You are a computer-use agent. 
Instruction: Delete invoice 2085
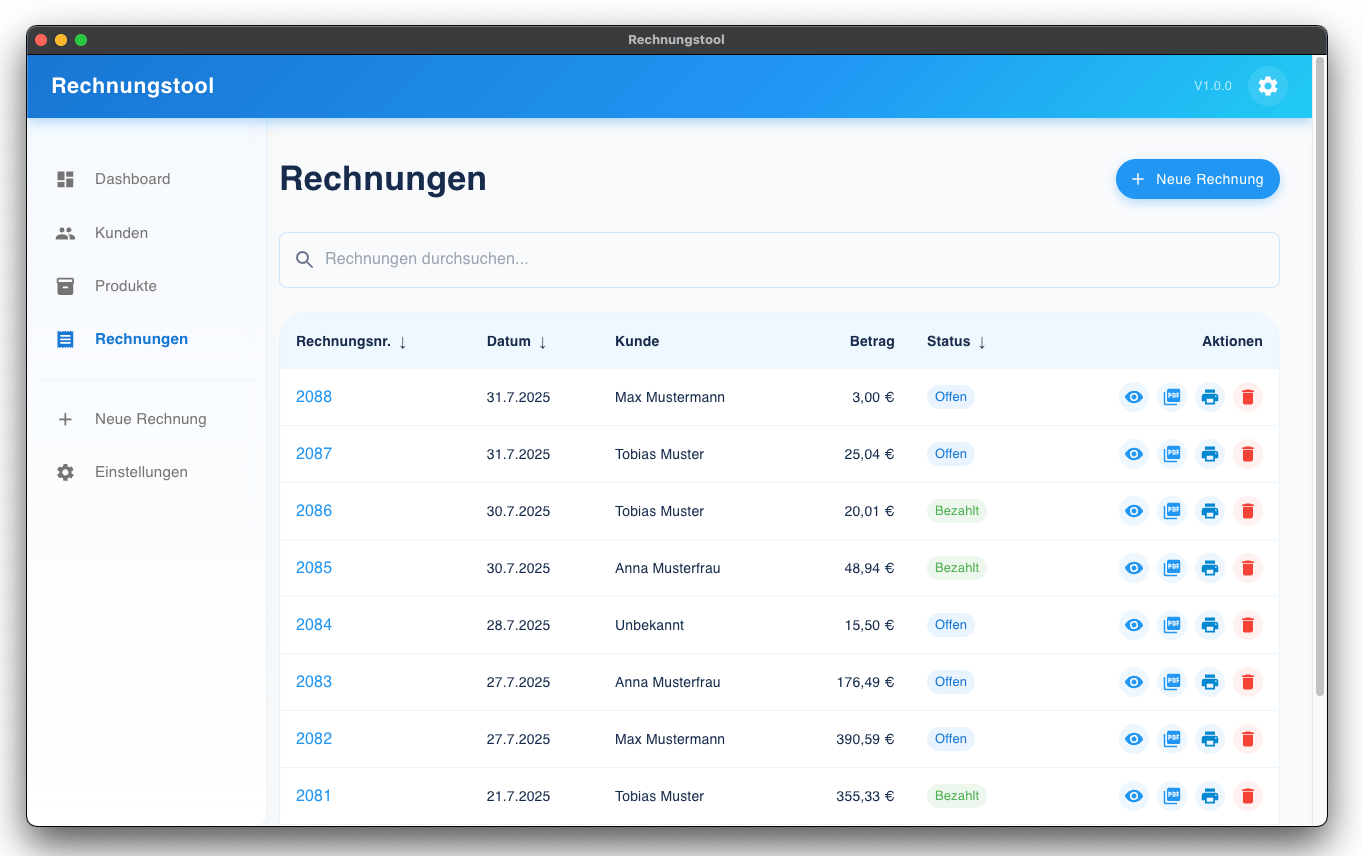tap(1248, 568)
